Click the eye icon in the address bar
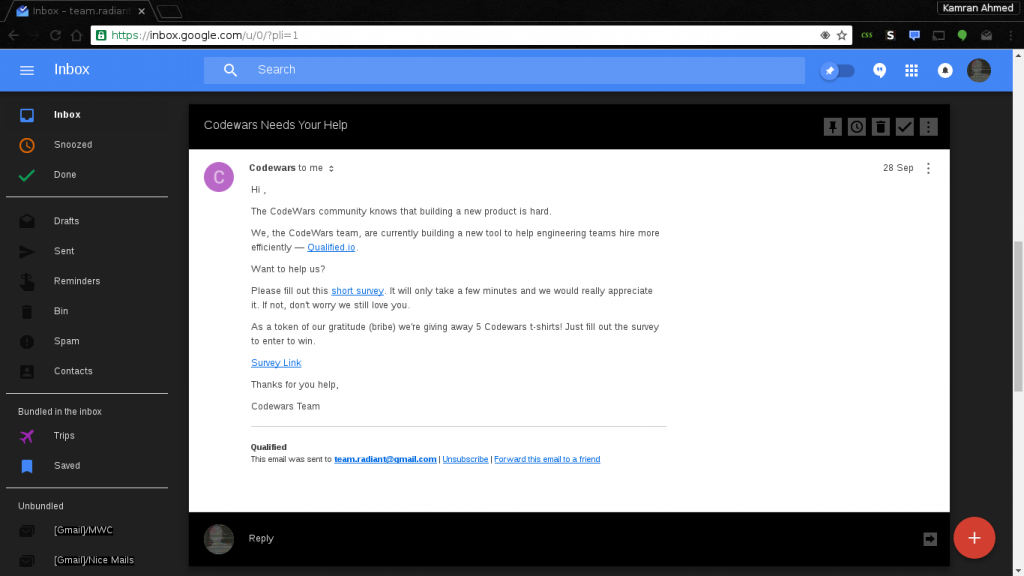This screenshot has width=1024, height=576. click(825, 36)
